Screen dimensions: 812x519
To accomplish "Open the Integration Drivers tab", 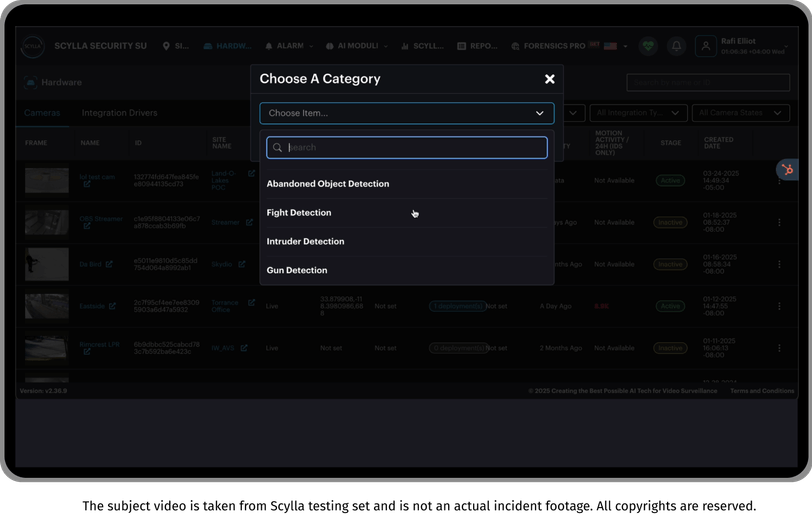I will point(120,113).
